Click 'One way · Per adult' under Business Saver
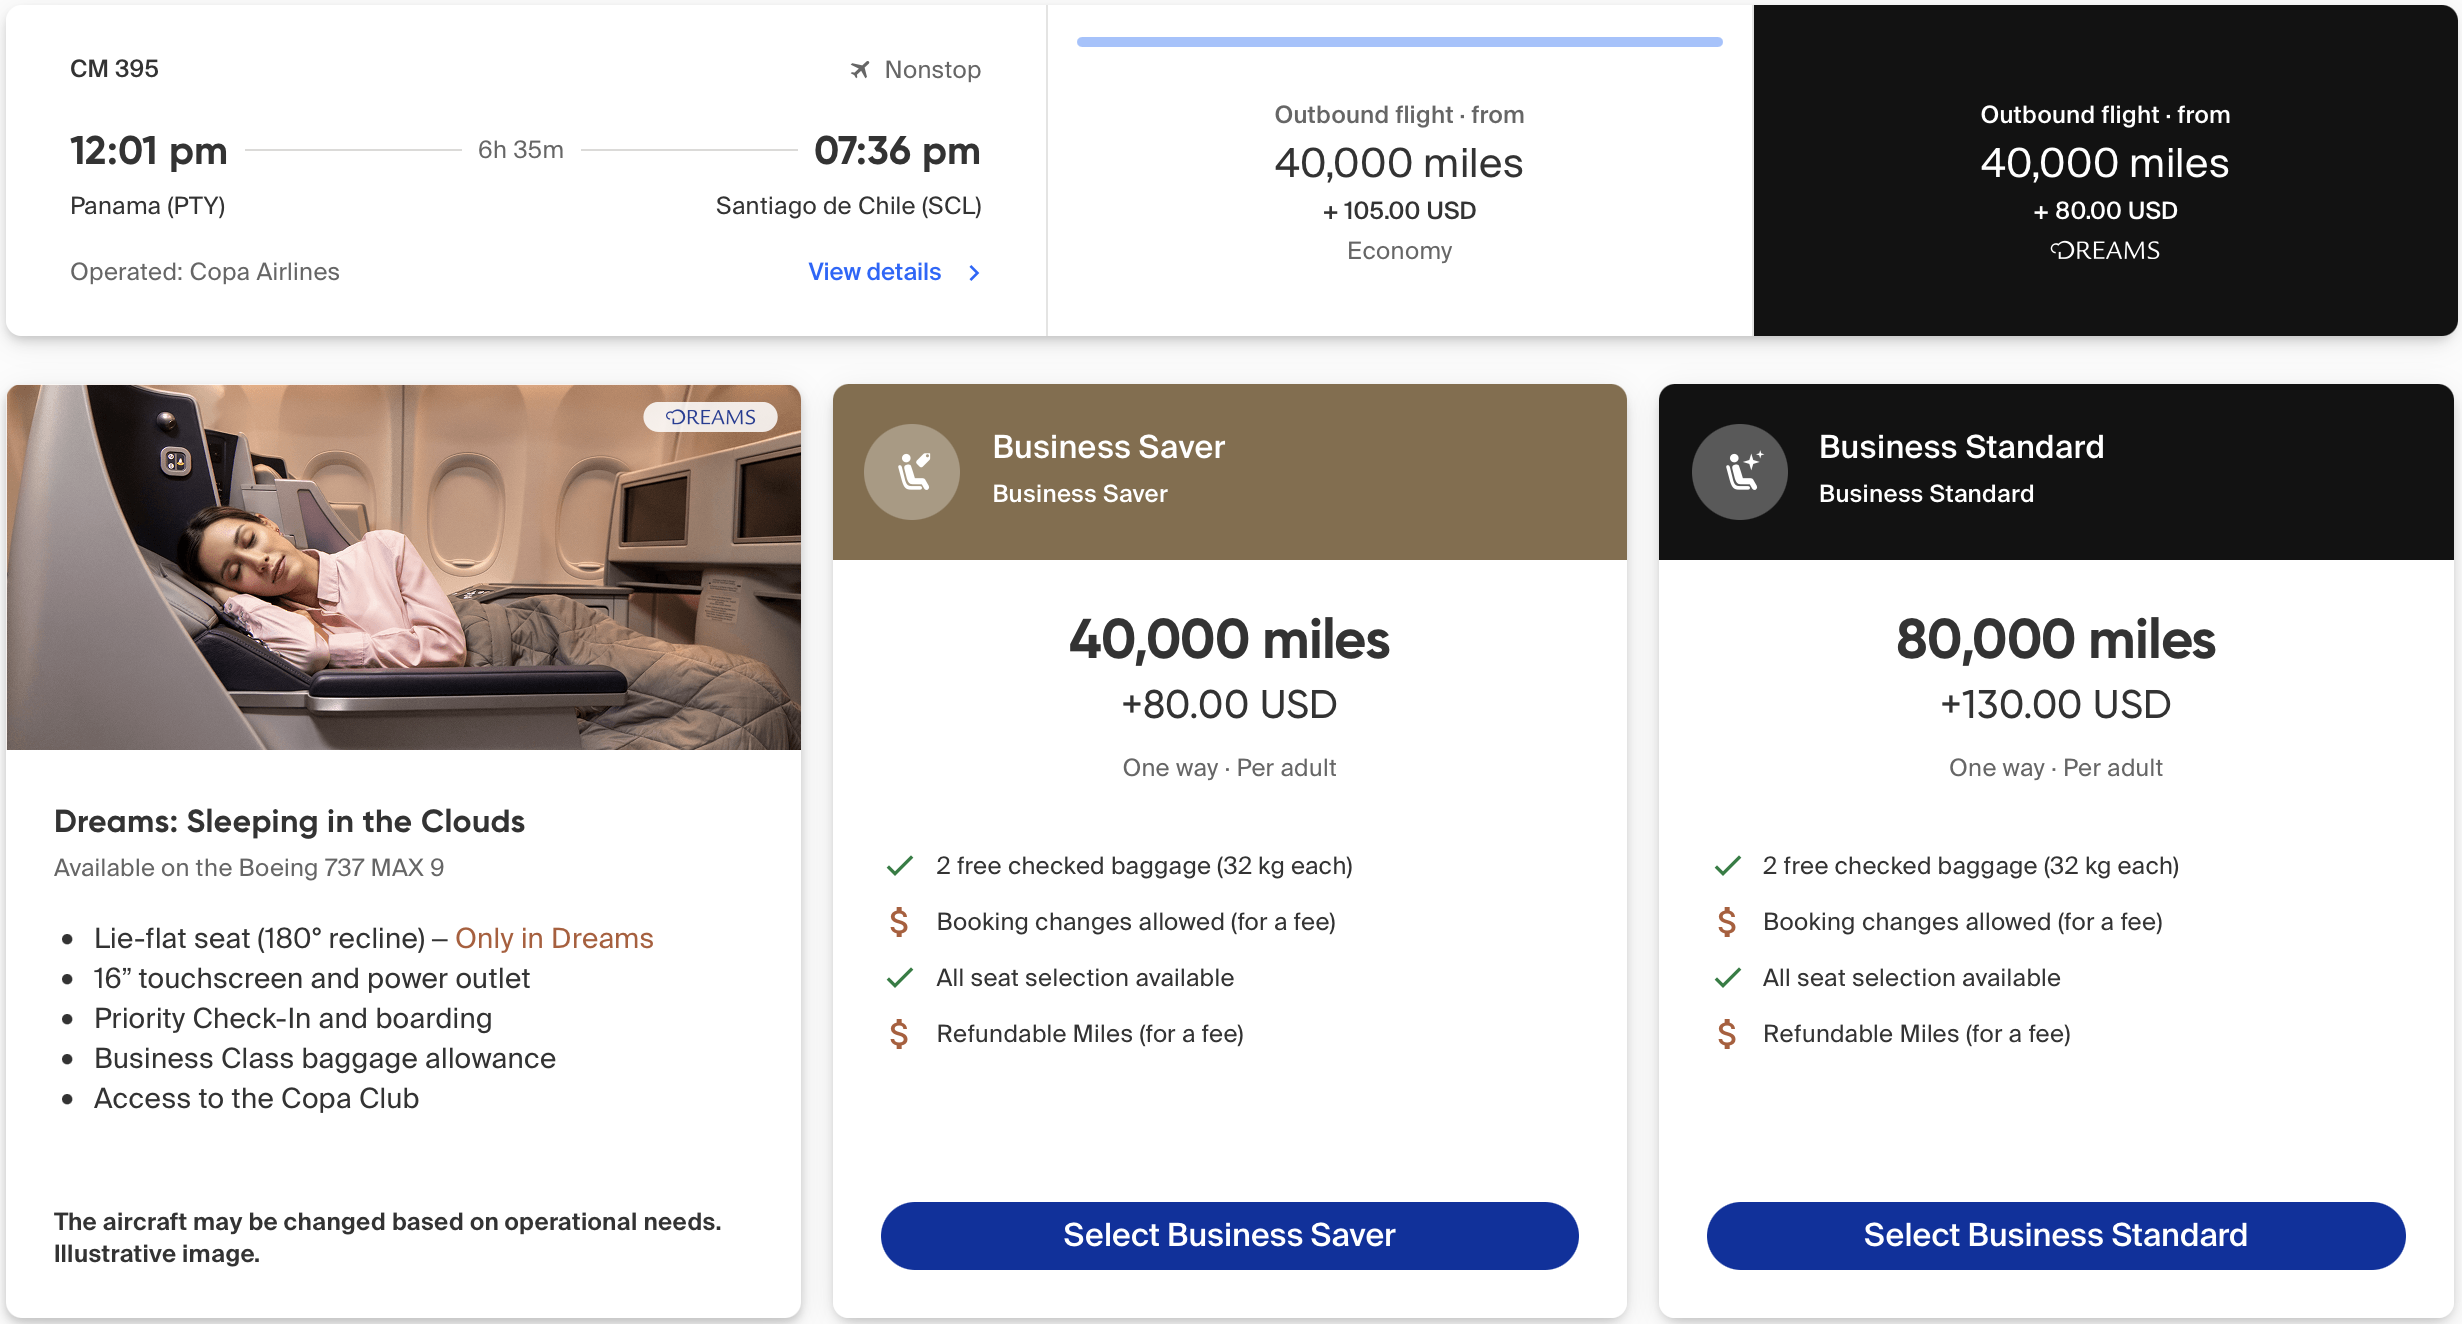The height and width of the screenshot is (1324, 2462). point(1229,768)
